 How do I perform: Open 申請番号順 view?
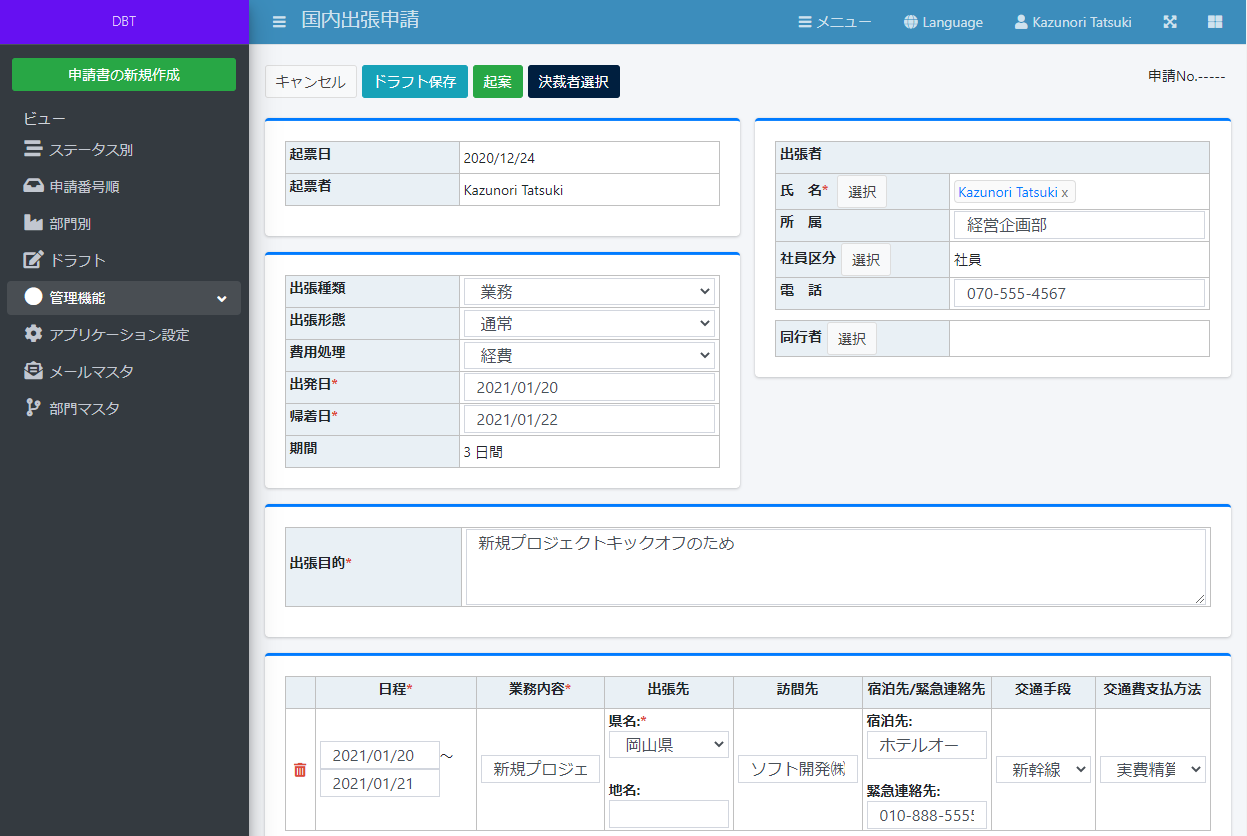(x=124, y=187)
